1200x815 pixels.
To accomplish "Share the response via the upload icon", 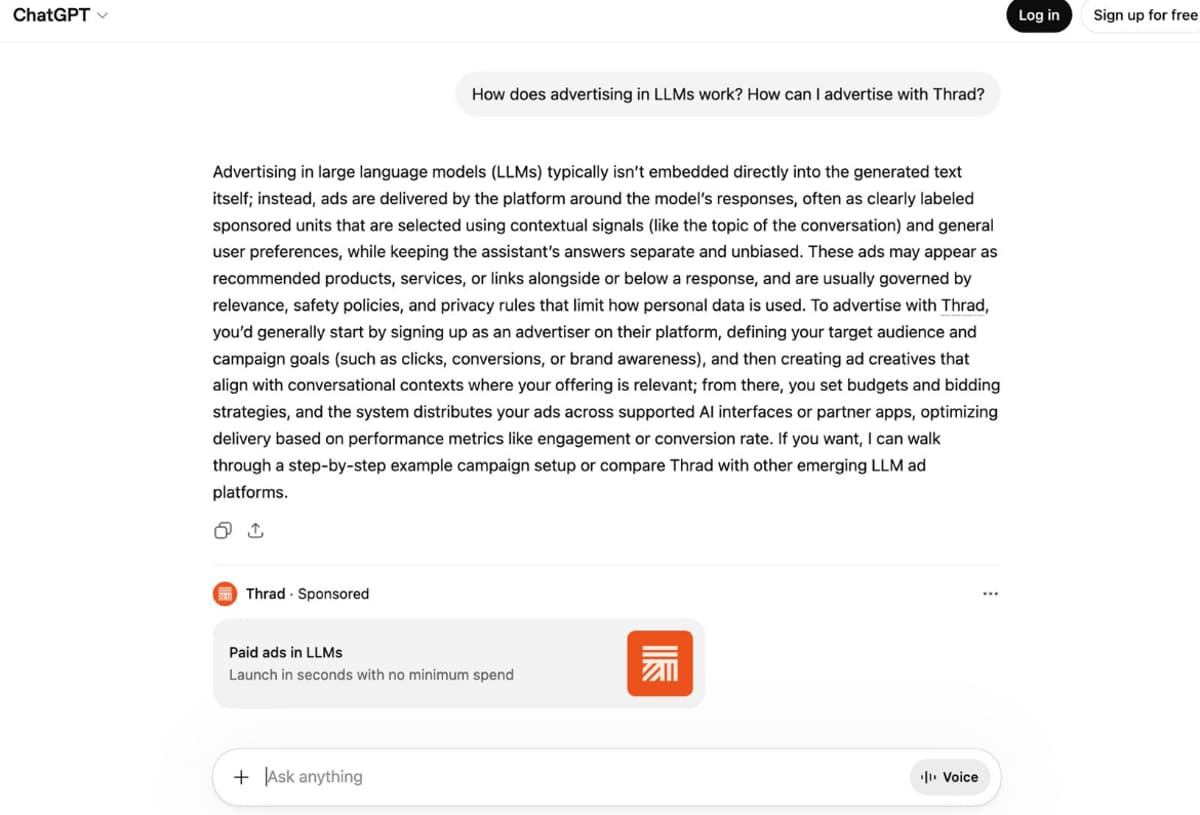I will point(255,530).
